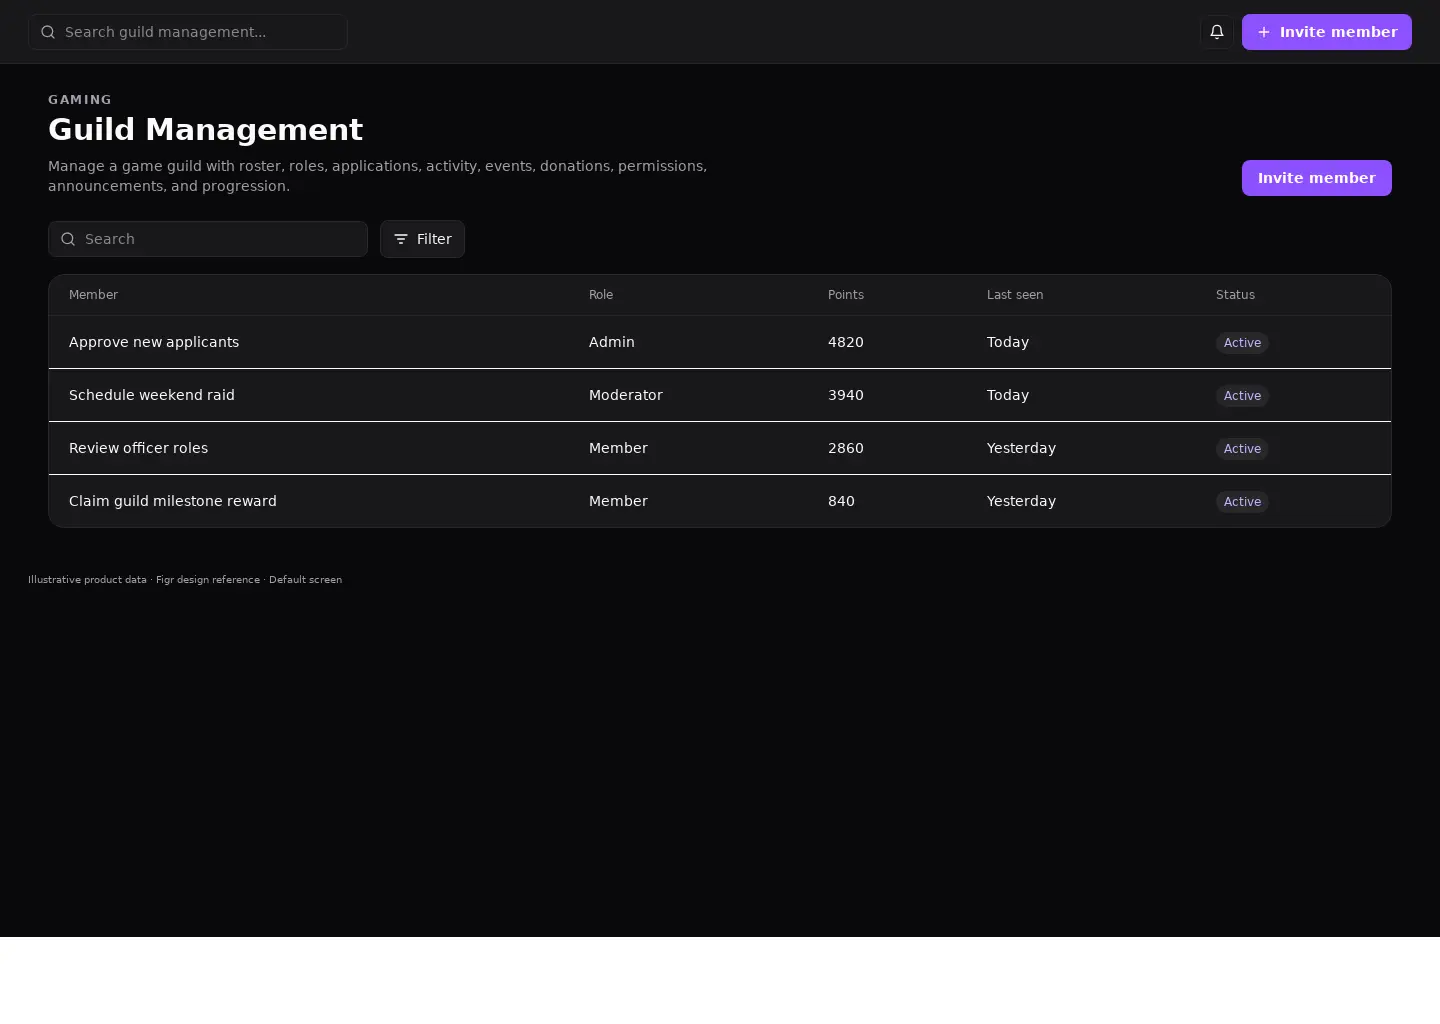Image resolution: width=1440 pixels, height=1024 pixels.
Task: Click the 2860 points value
Action: point(846,448)
